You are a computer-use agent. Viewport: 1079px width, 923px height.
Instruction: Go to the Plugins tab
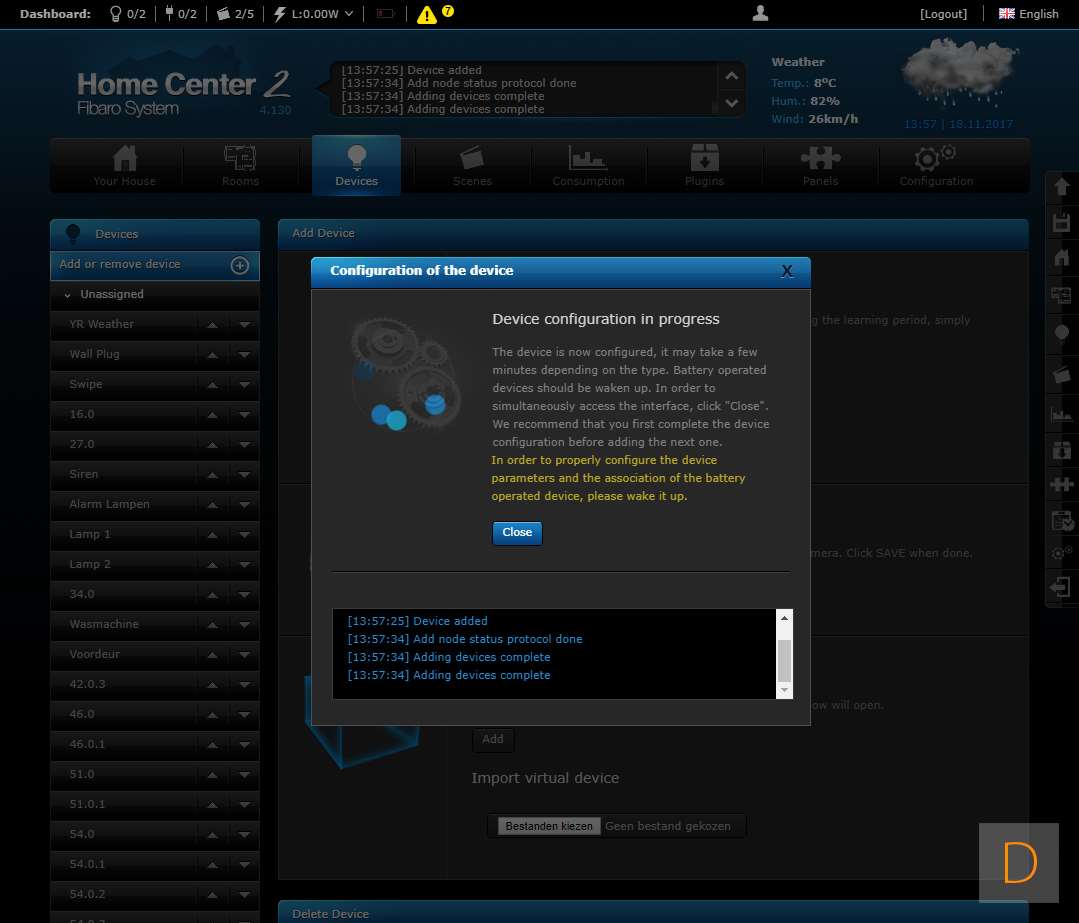coord(704,166)
